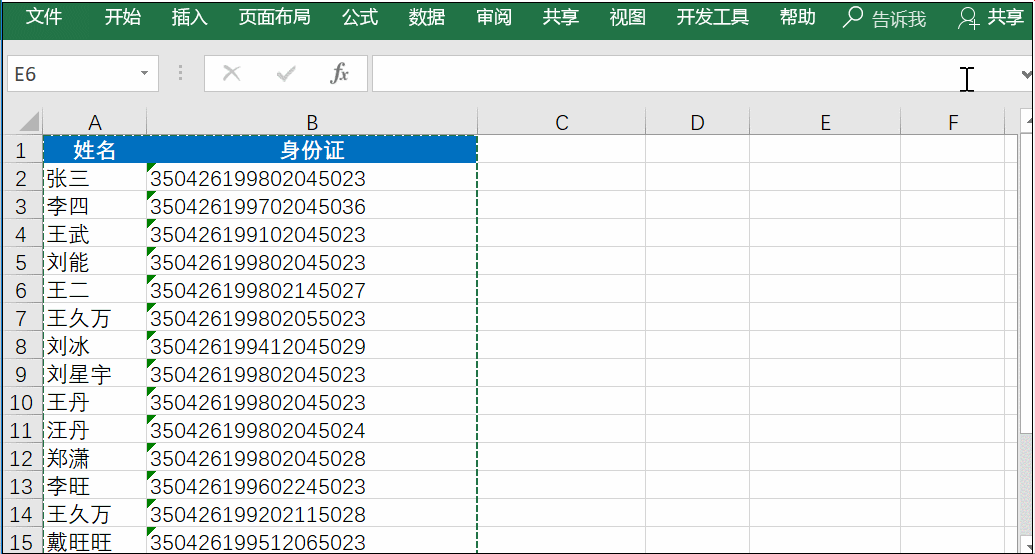Viewport: 1035px width, 554px height.
Task: Open the 文件 menu
Action: pyautogui.click(x=44, y=17)
